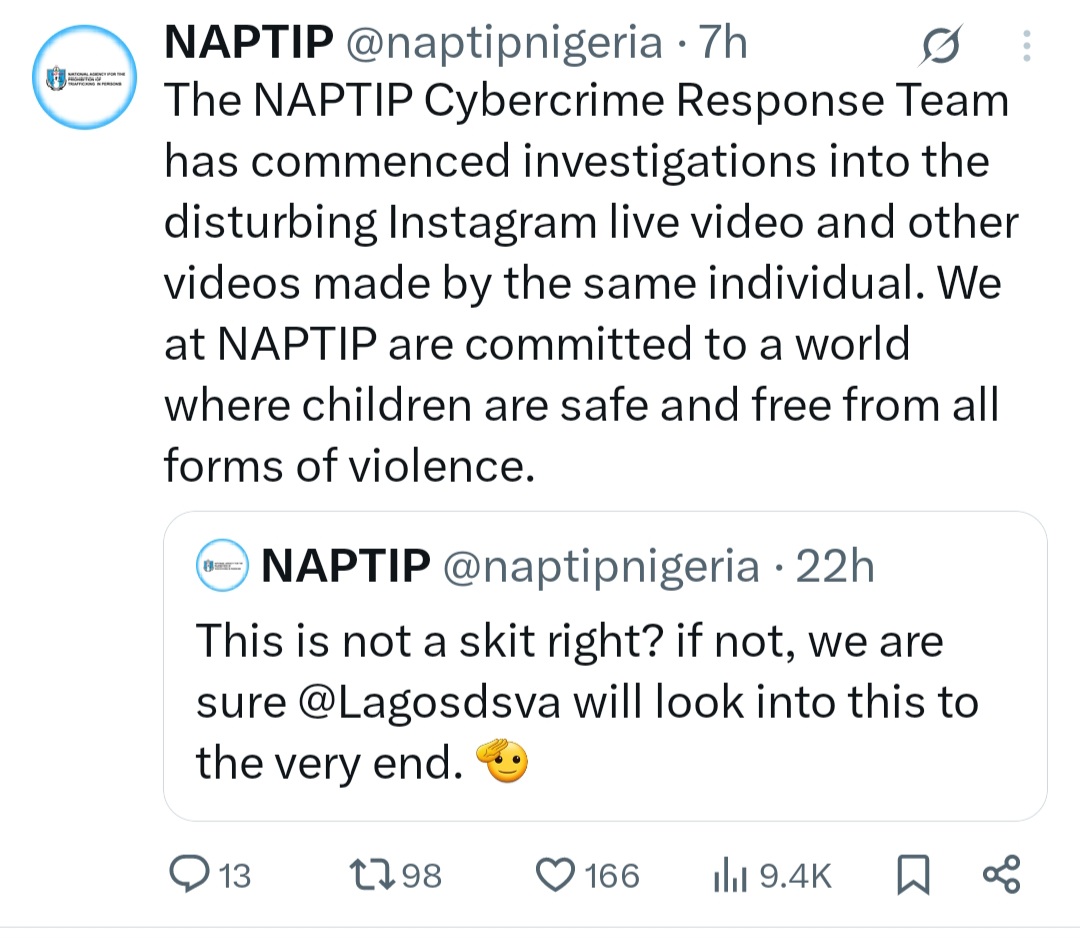Open the Grok slashed-circle icon
Screen dimensions: 1080x939
point(940,46)
